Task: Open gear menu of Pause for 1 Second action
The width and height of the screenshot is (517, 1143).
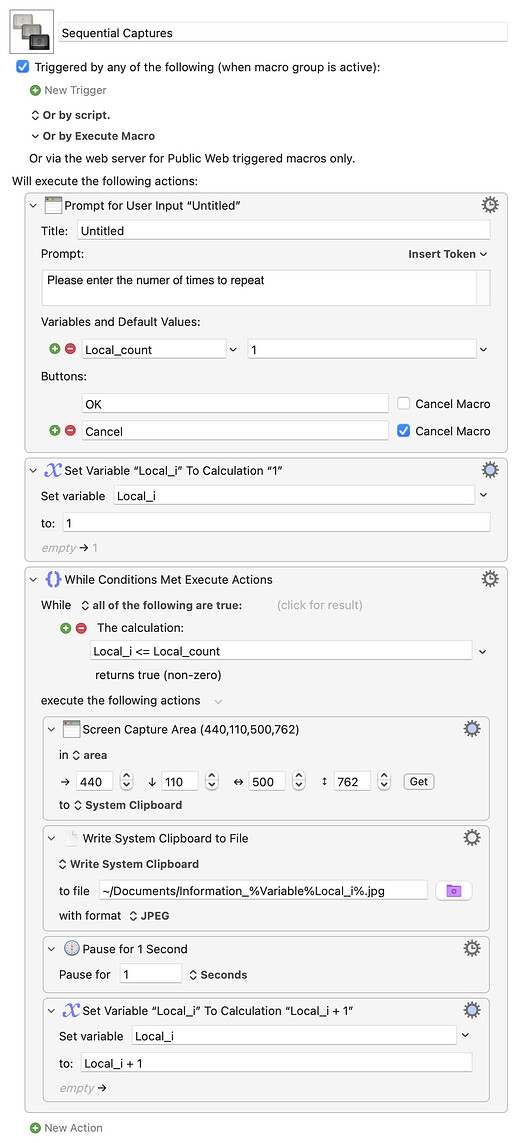Action: (473, 948)
